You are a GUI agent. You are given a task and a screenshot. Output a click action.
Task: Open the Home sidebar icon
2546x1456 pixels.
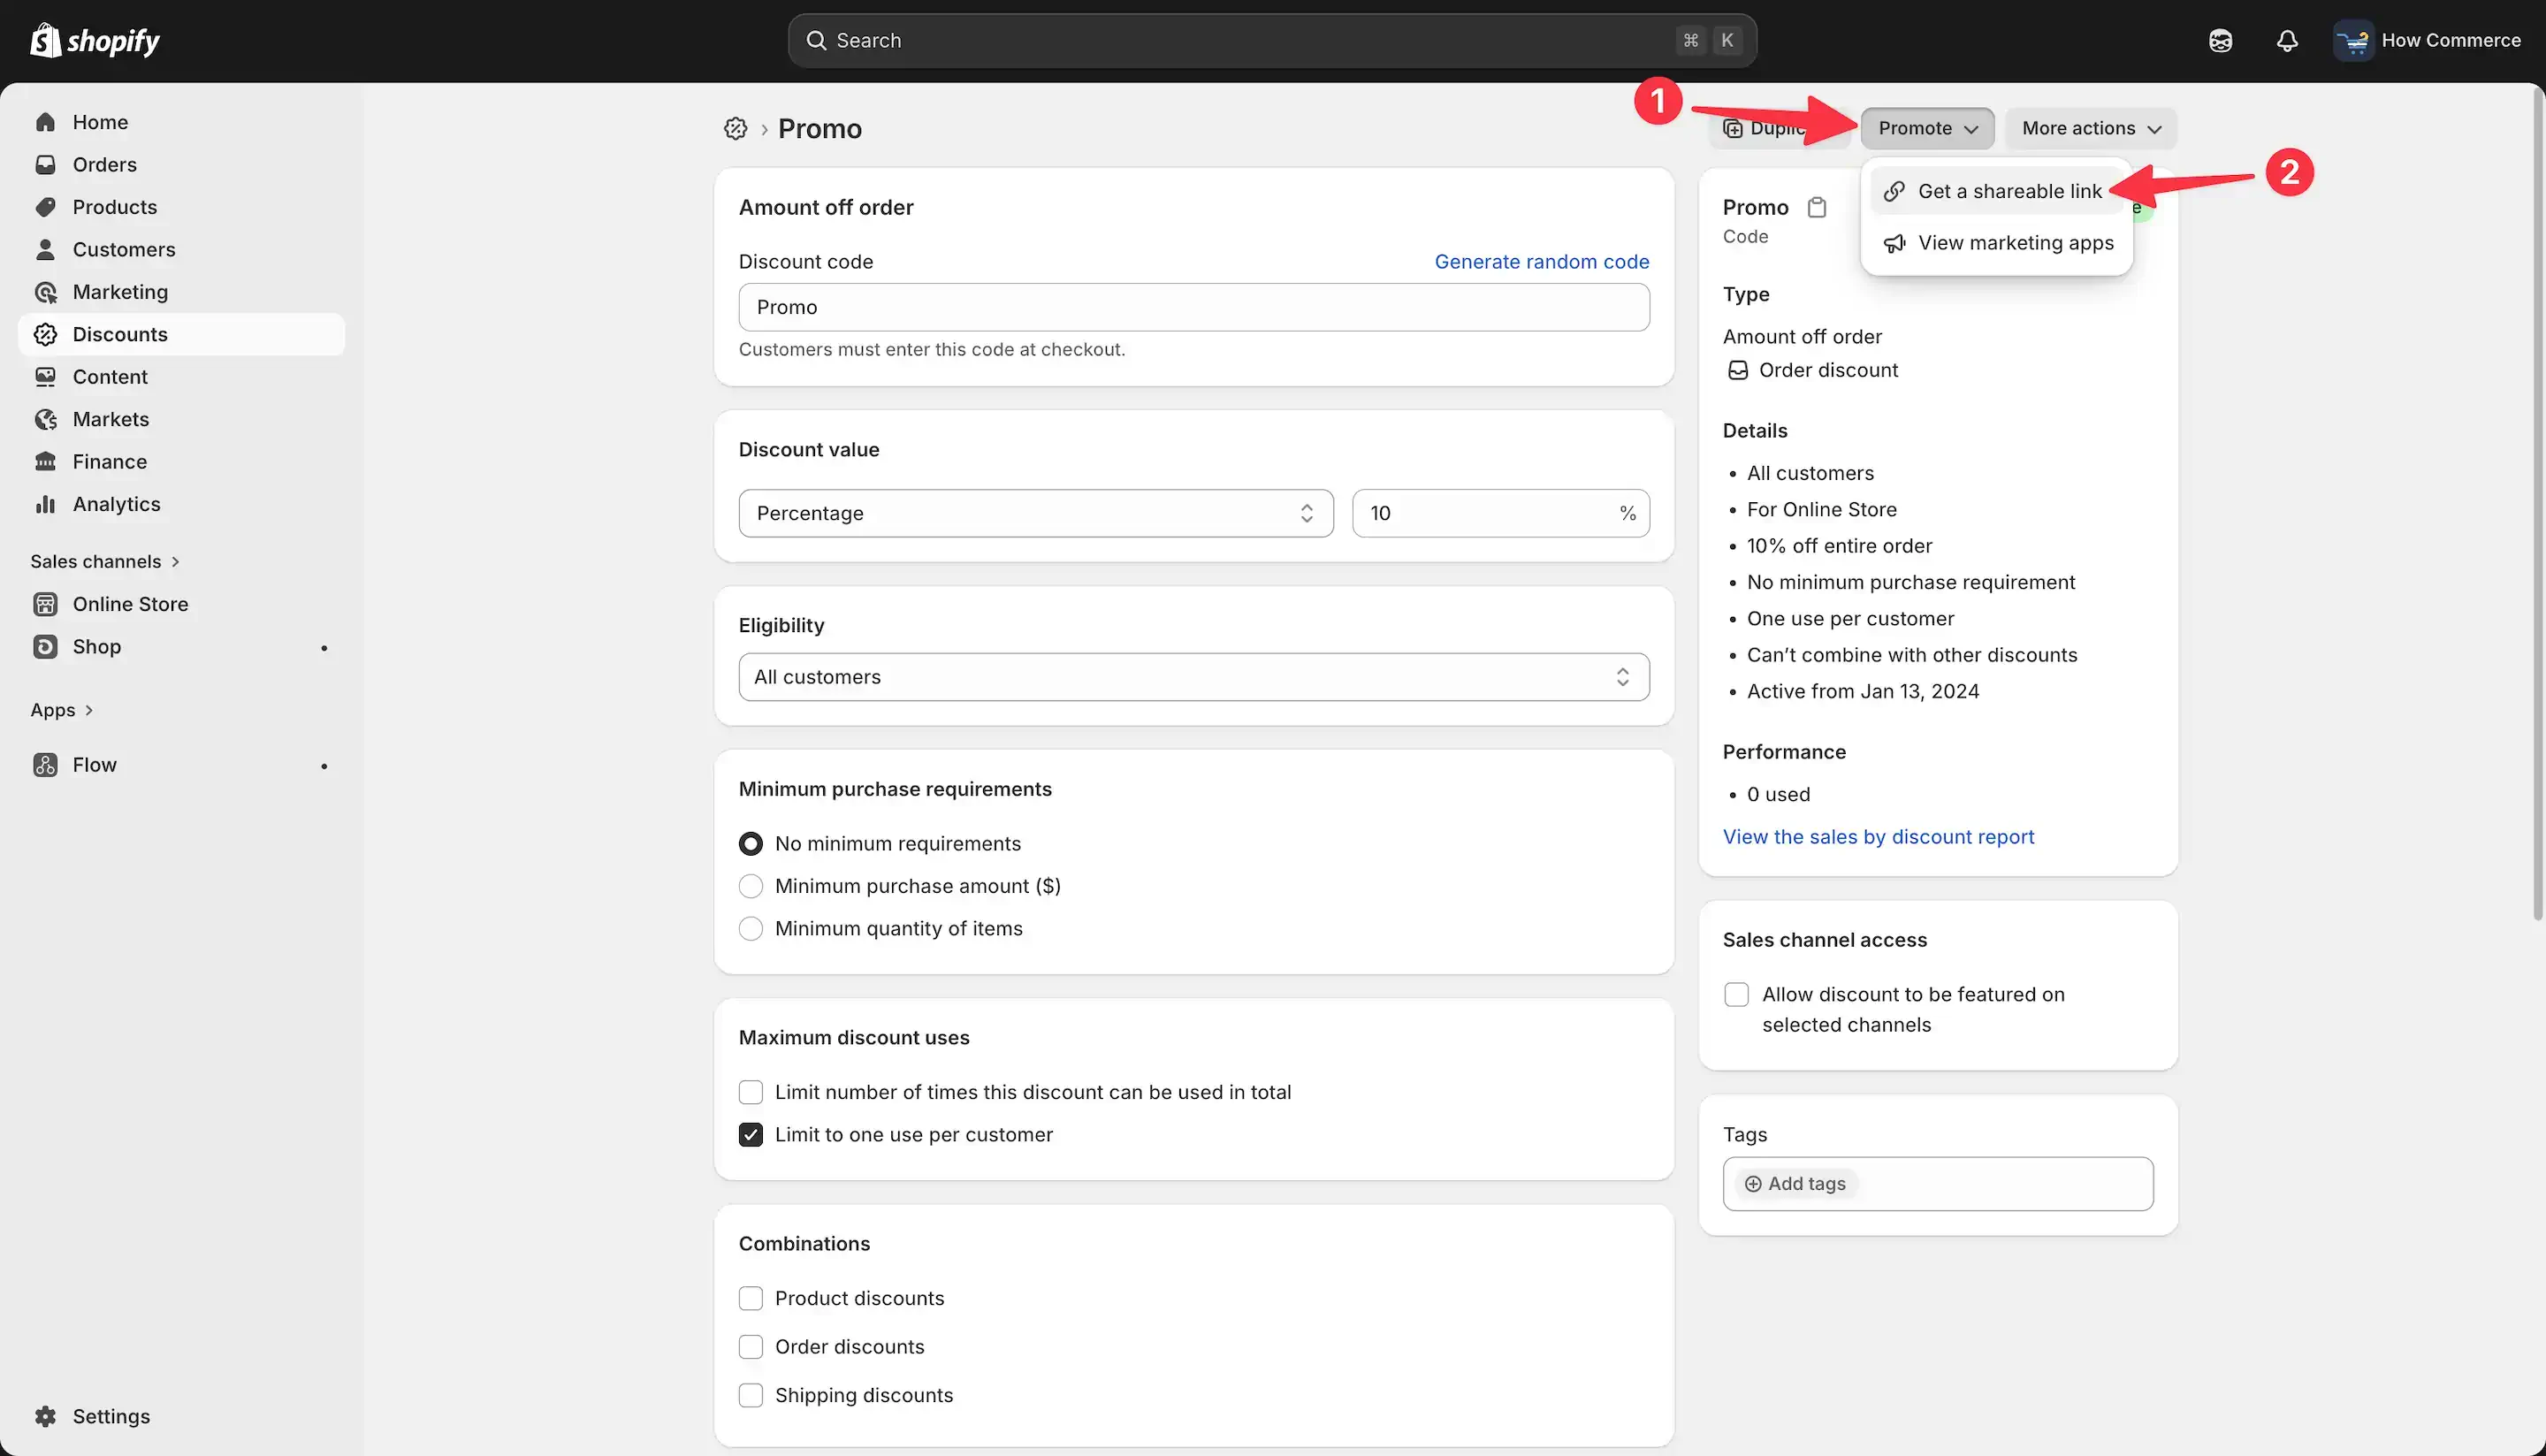[45, 122]
